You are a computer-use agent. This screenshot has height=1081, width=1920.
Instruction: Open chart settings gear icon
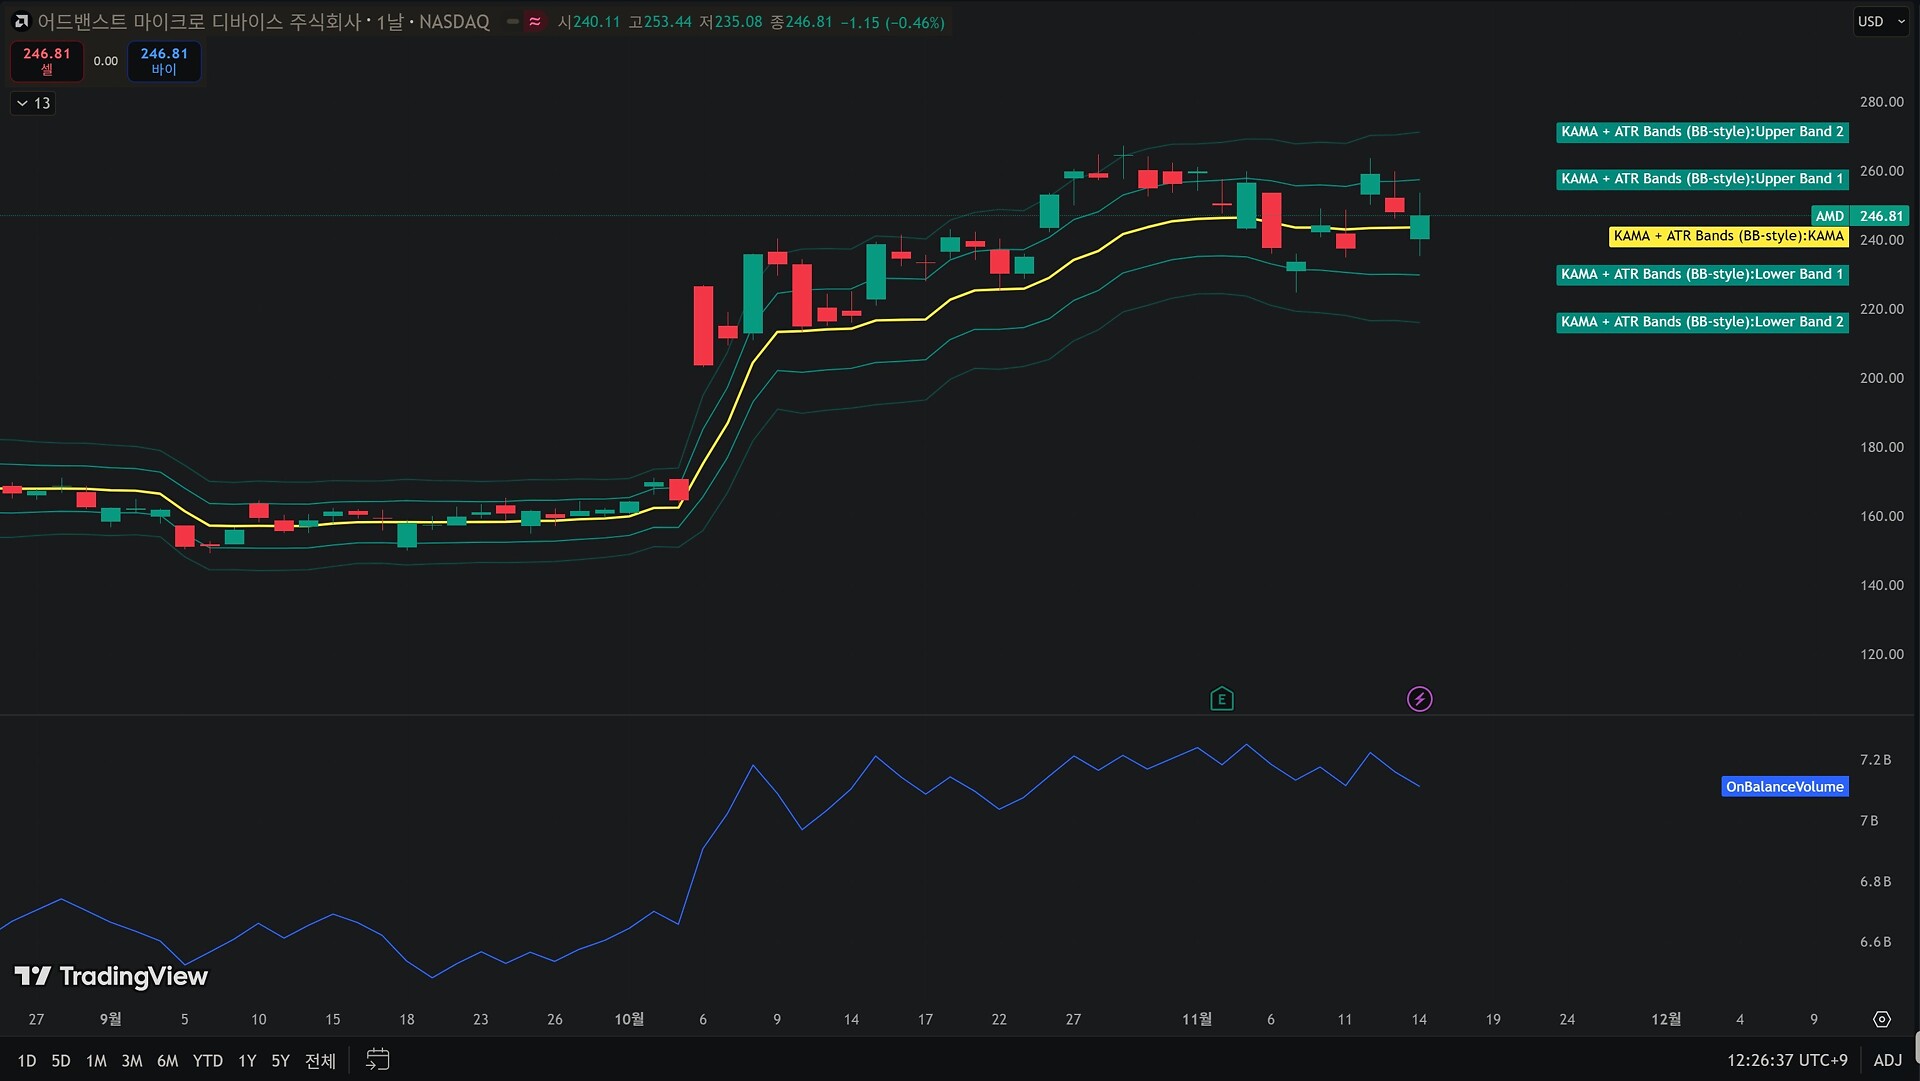1881,1020
